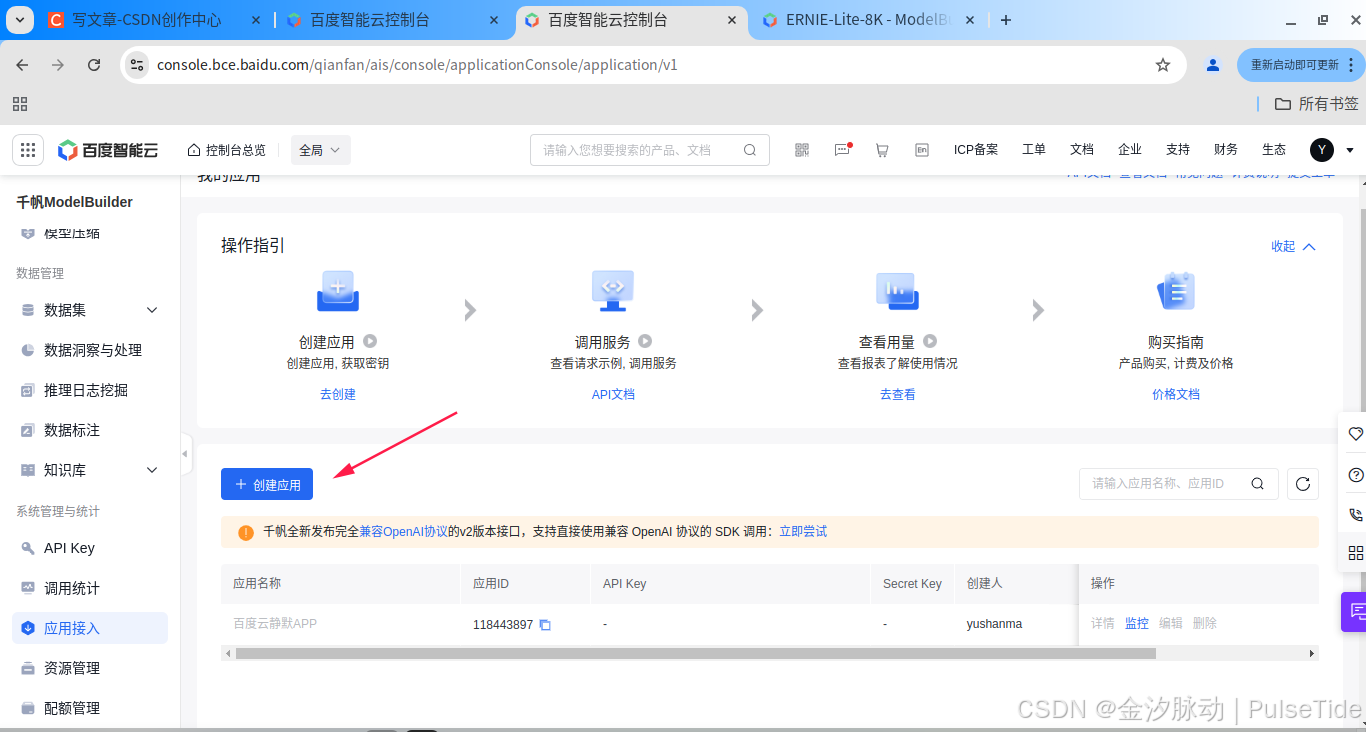Open the account dropdown arrow
The width and height of the screenshot is (1366, 732).
[x=1350, y=151]
